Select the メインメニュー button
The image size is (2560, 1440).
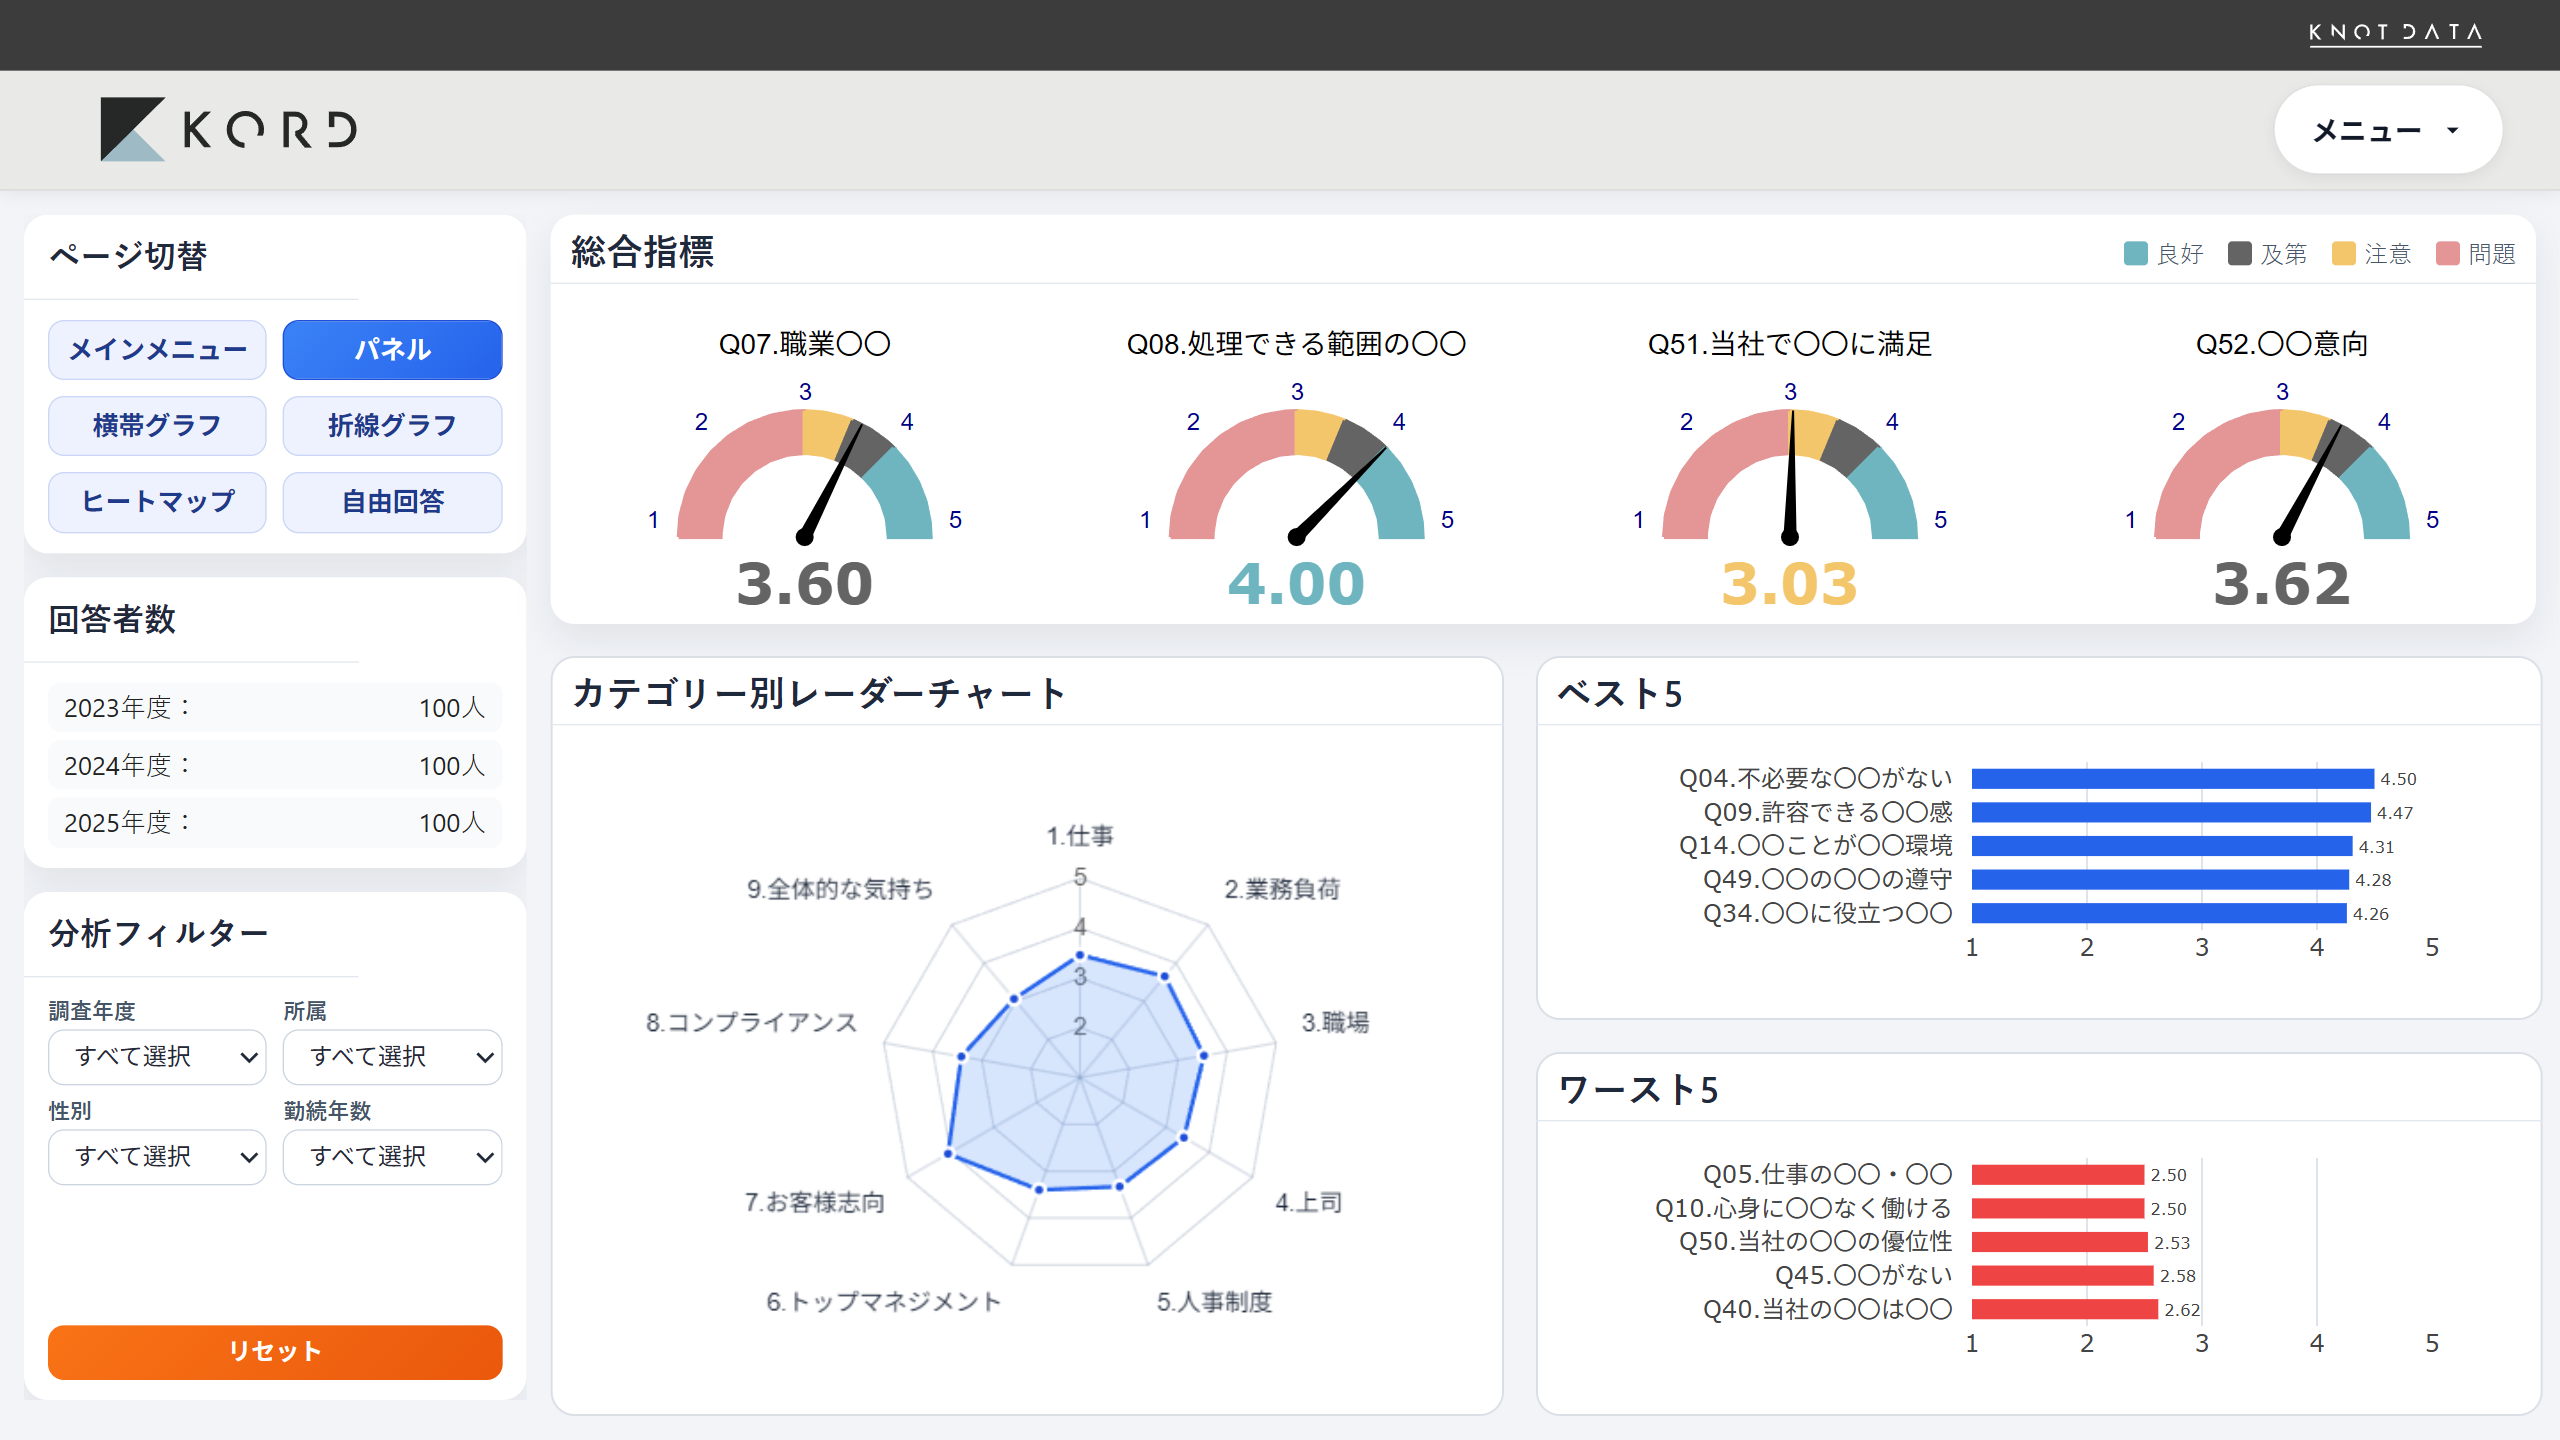tap(156, 349)
